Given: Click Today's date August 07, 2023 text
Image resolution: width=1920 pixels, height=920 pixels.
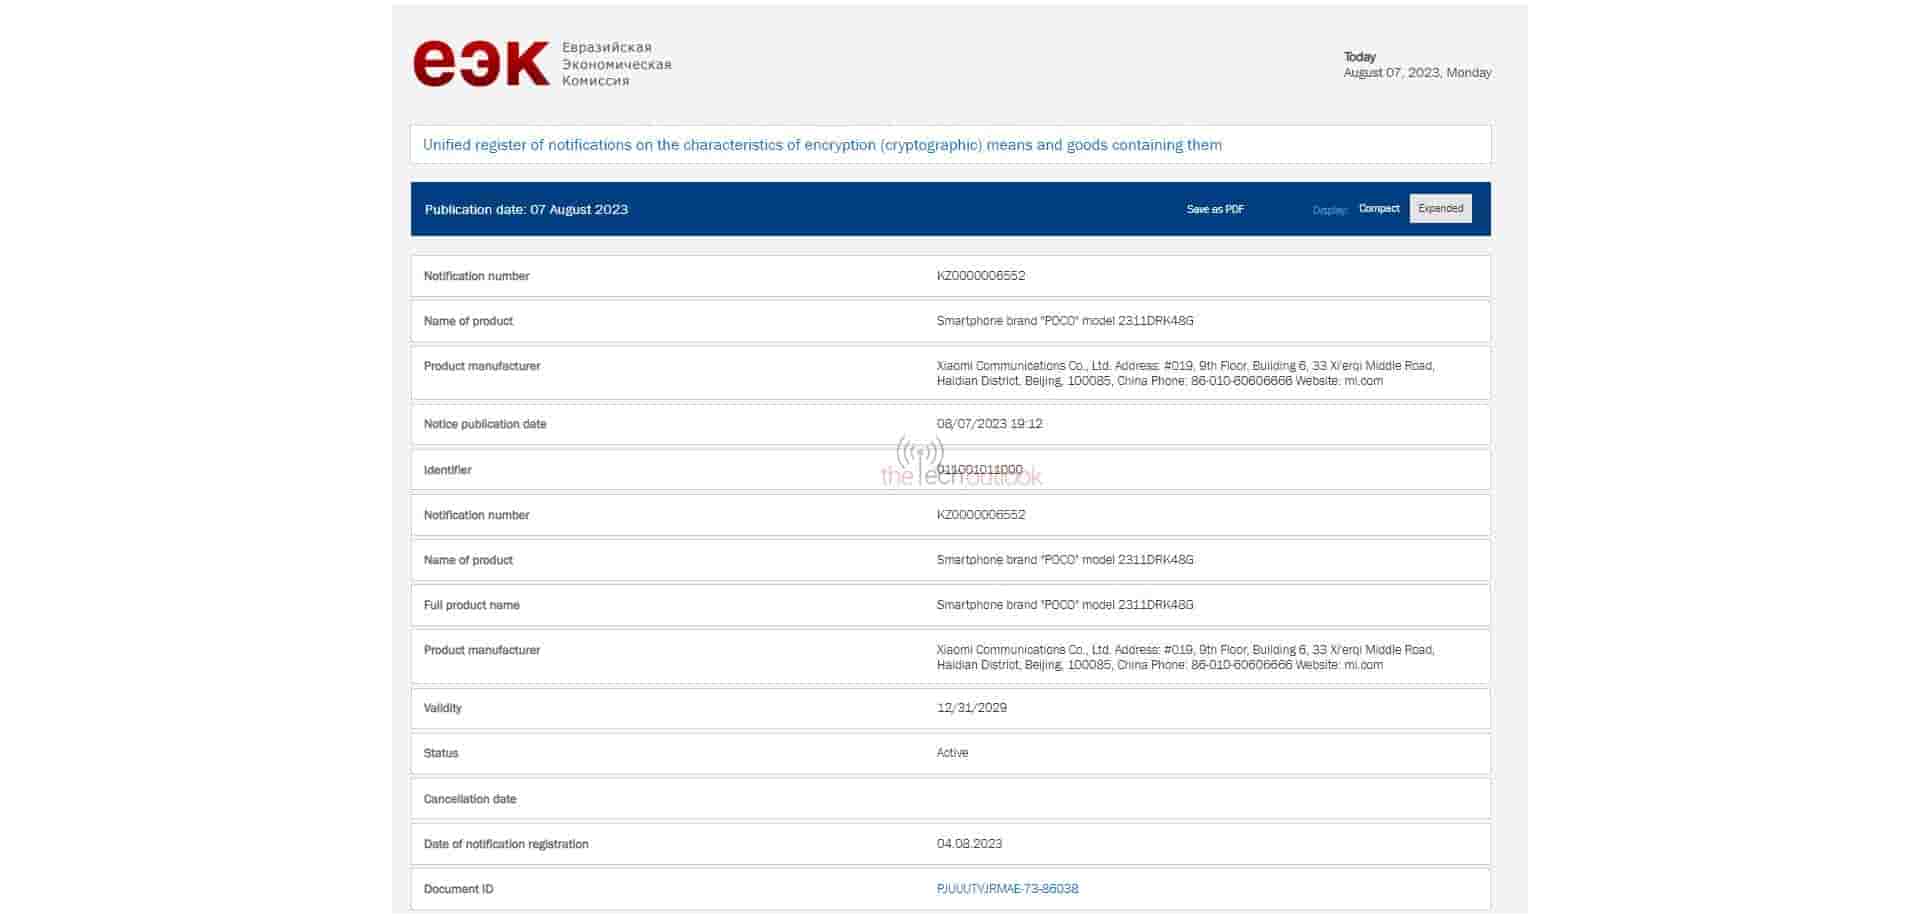Looking at the screenshot, I should tap(1418, 72).
